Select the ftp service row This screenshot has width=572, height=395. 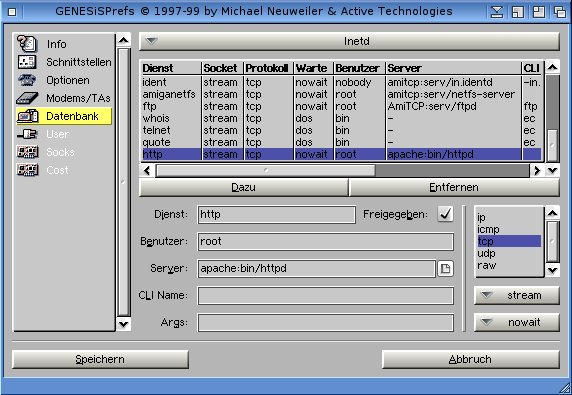click(x=341, y=107)
